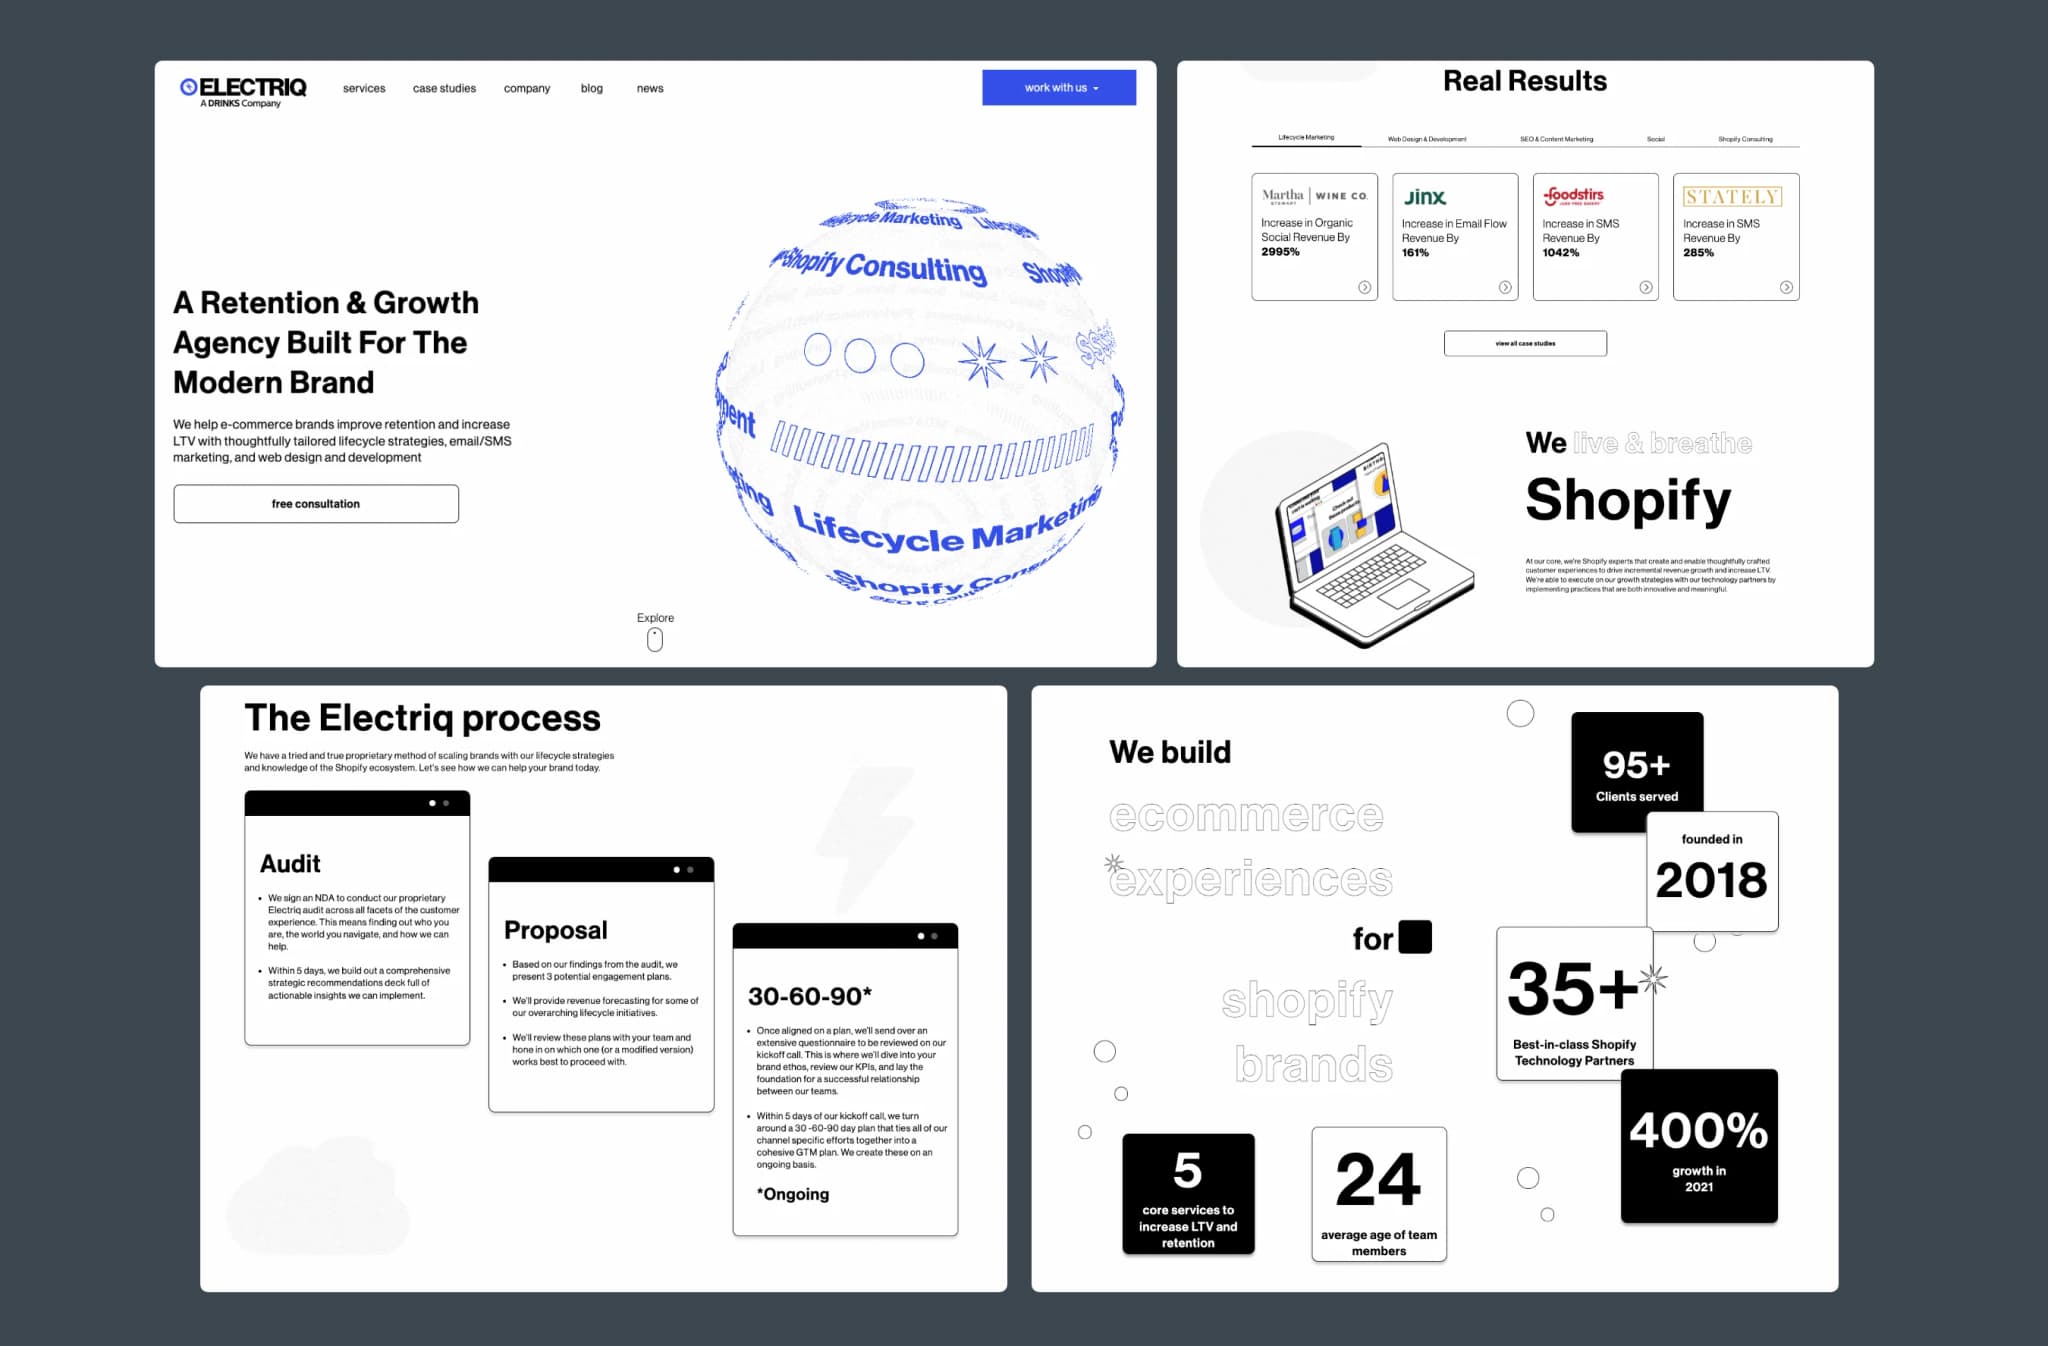Click the free consultation button
This screenshot has height=1346, width=2048.
coord(315,503)
